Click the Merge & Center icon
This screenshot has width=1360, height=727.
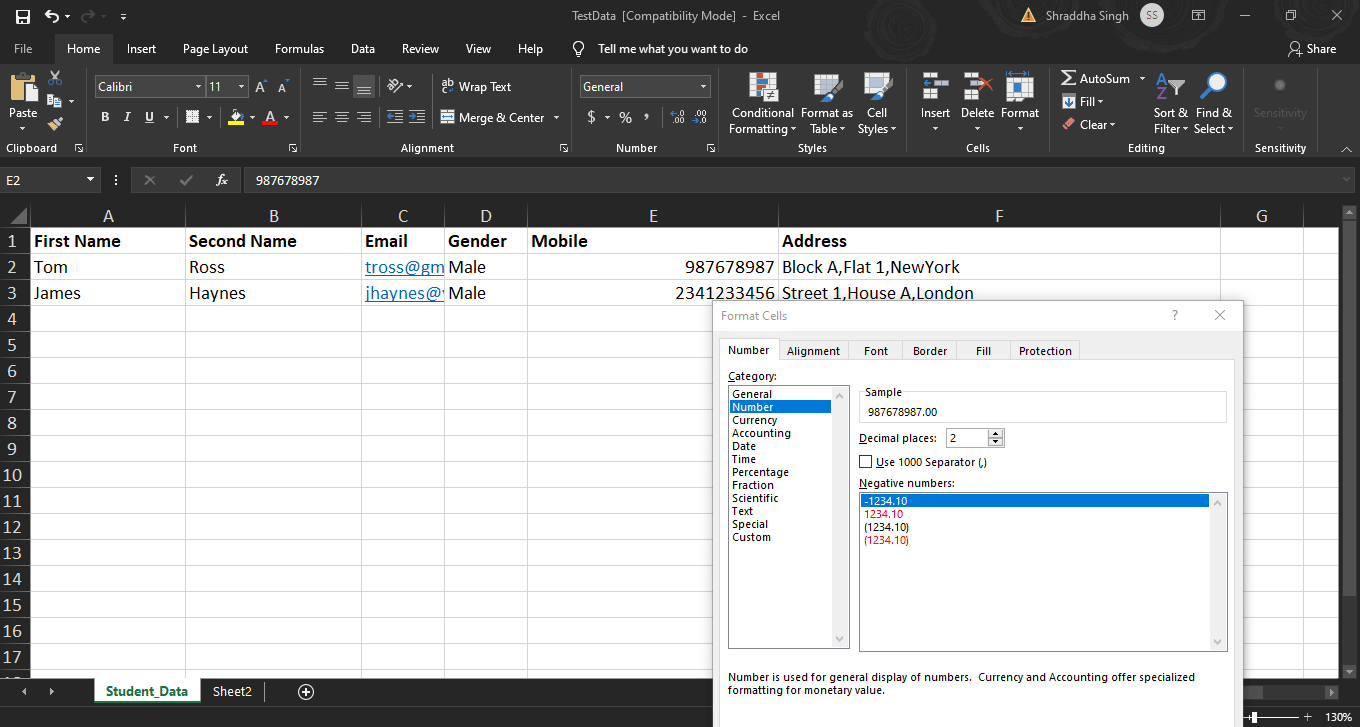point(447,117)
